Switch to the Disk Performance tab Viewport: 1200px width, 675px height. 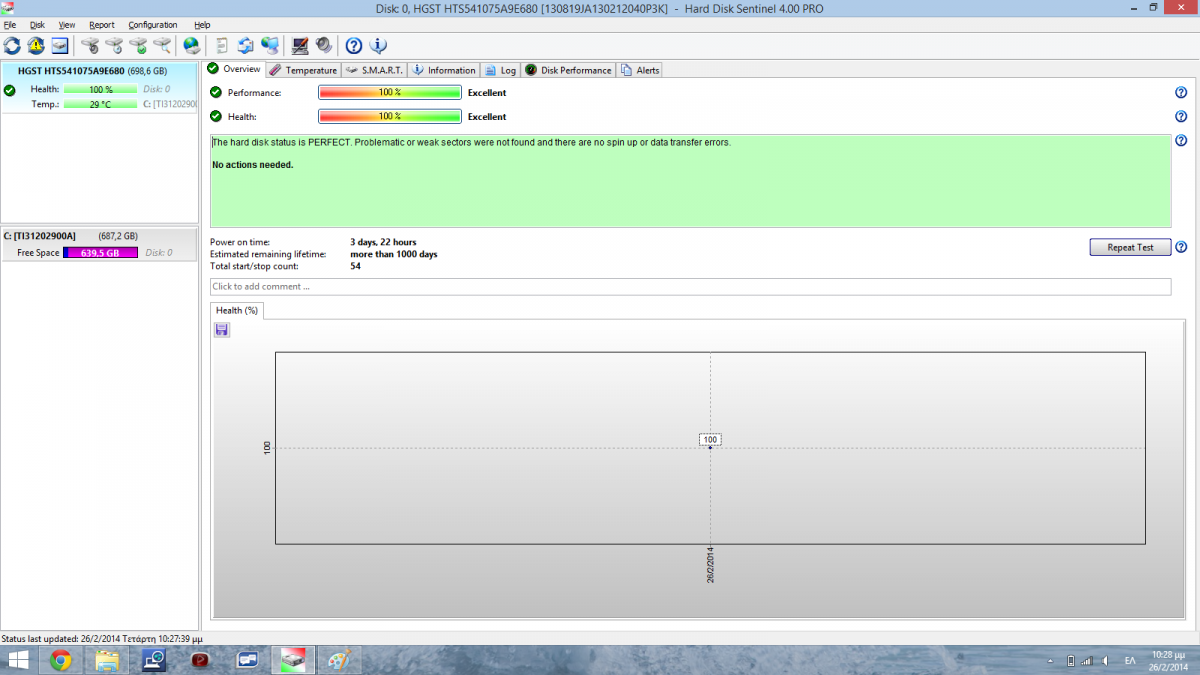point(569,70)
